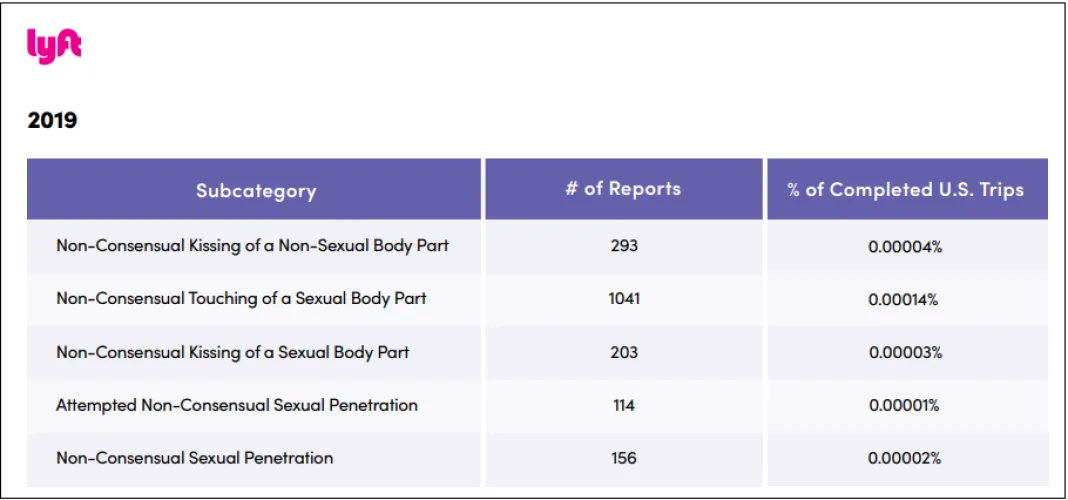Click Attempted Non-Consensual Sexual Penetration row label
The height and width of the screenshot is (500, 1068).
click(237, 405)
